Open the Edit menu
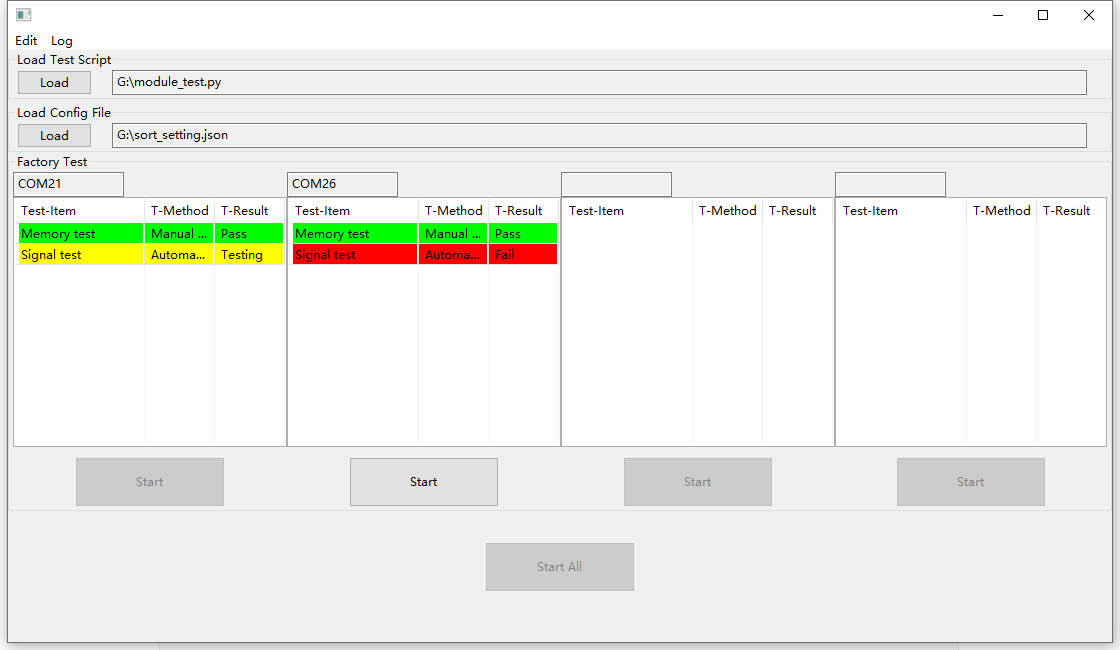Image resolution: width=1120 pixels, height=650 pixels. click(x=26, y=41)
